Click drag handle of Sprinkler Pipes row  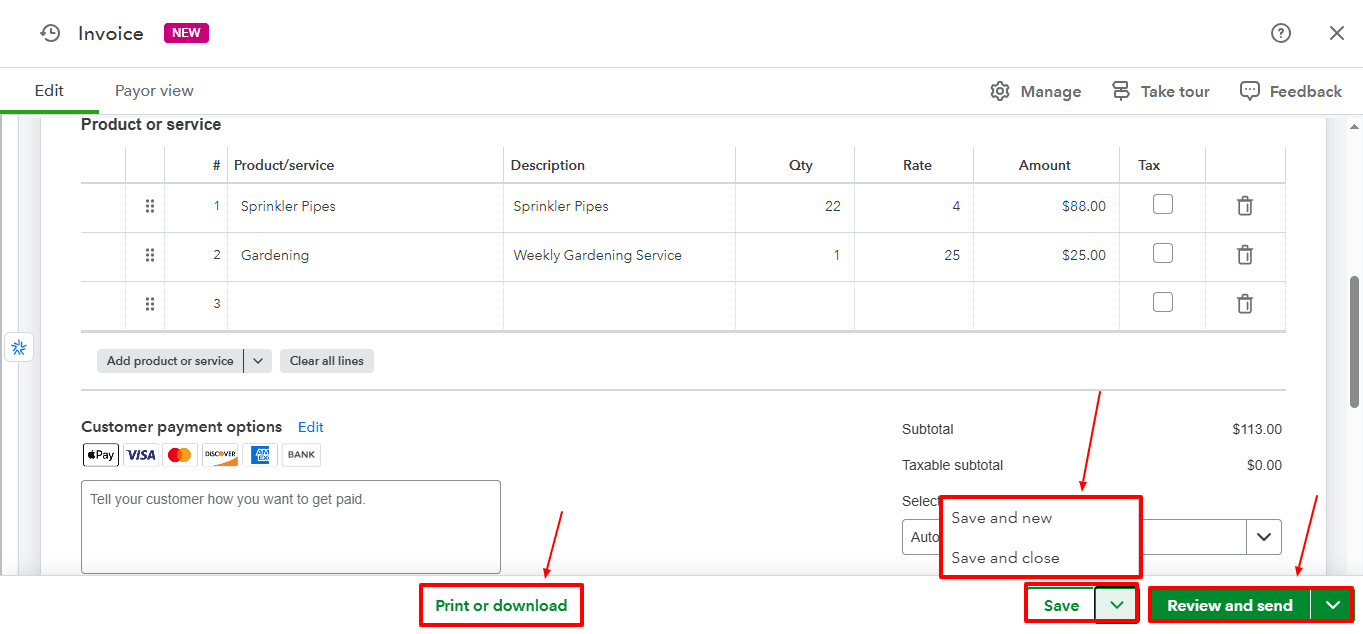[150, 206]
